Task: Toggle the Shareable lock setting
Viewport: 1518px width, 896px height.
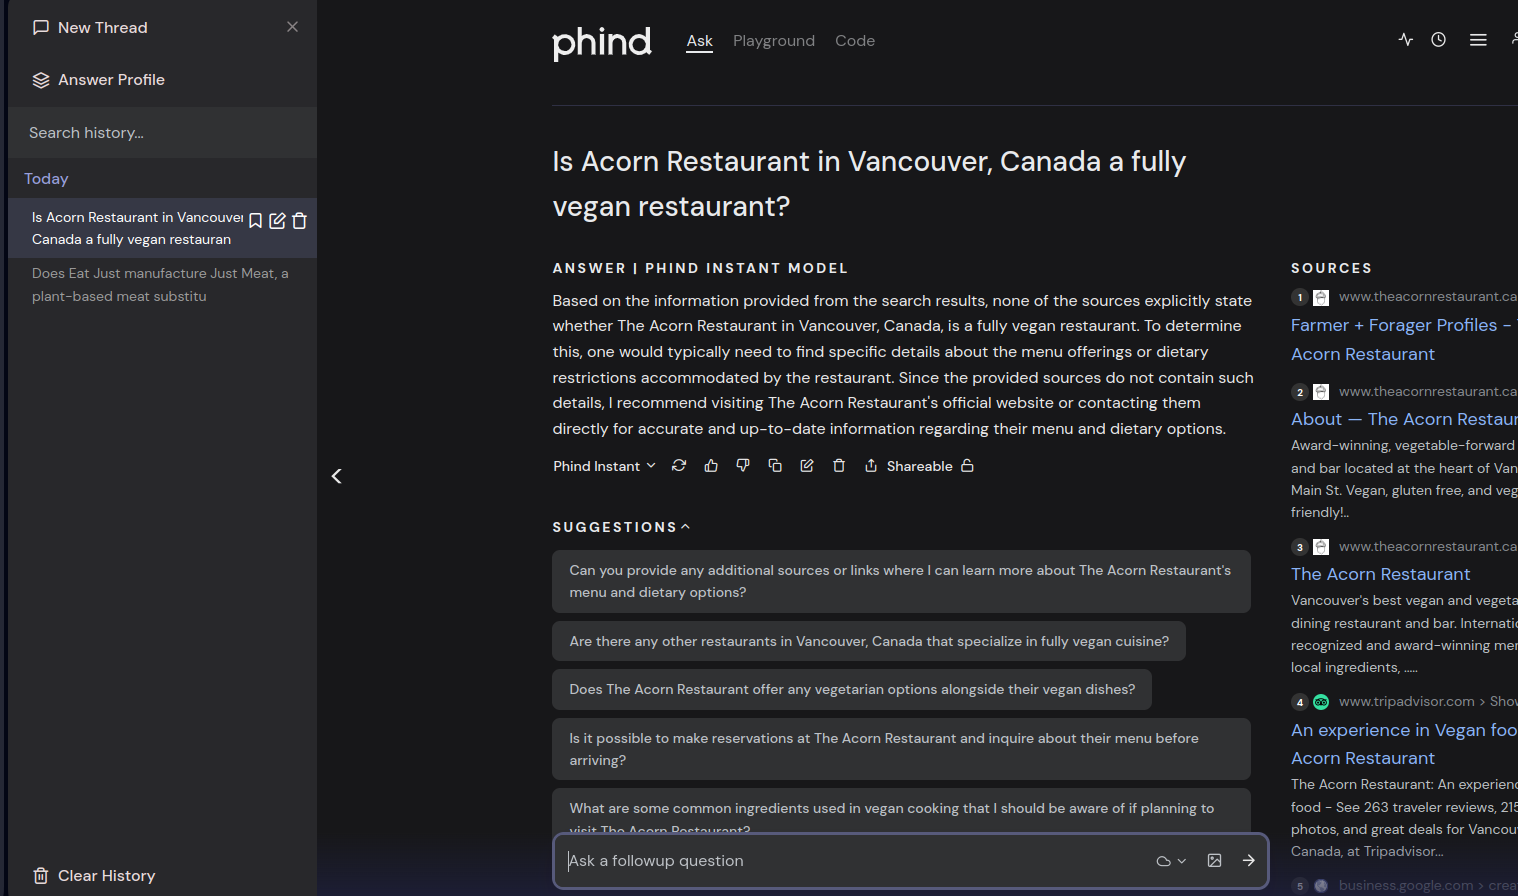Action: point(967,466)
